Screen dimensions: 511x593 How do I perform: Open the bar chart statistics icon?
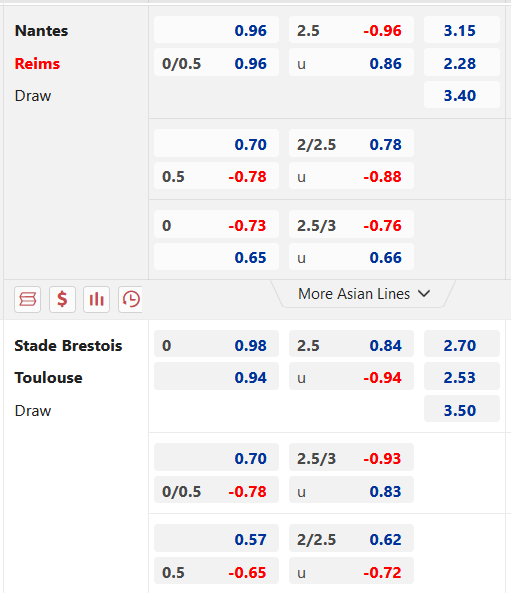96,299
